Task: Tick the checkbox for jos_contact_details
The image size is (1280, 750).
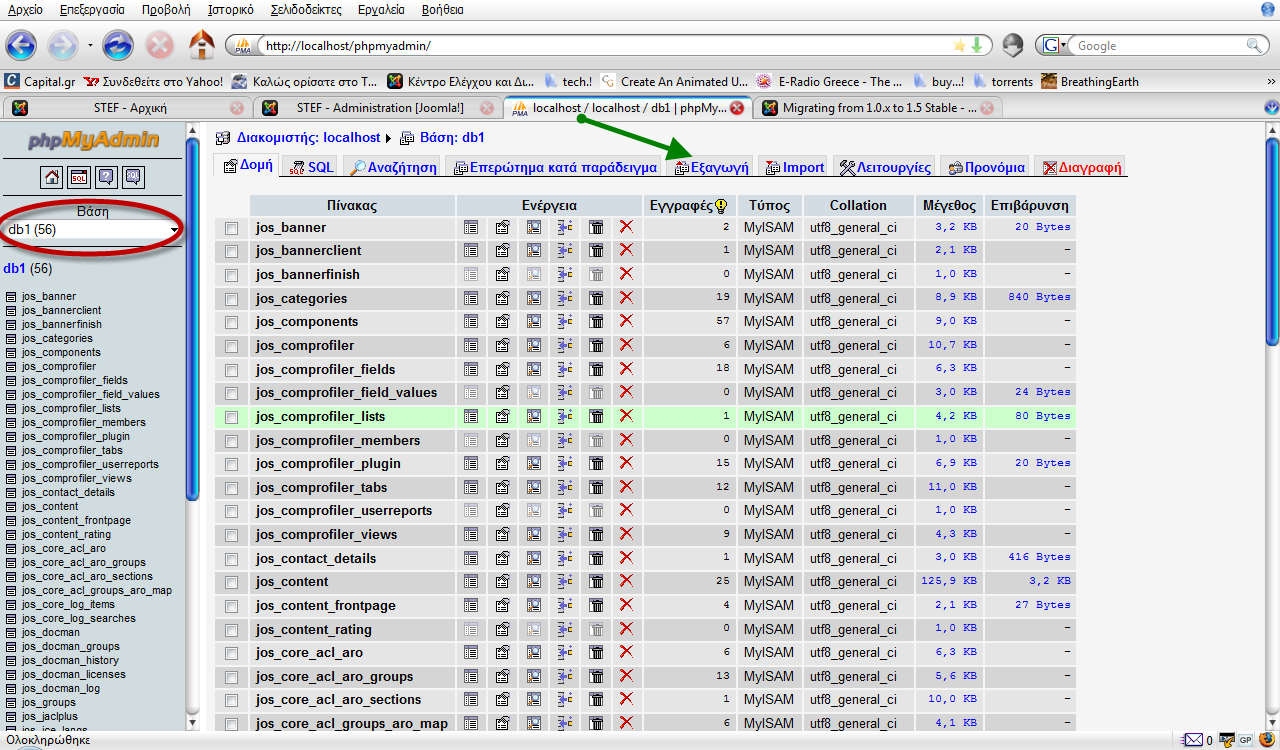Action: 232,559
